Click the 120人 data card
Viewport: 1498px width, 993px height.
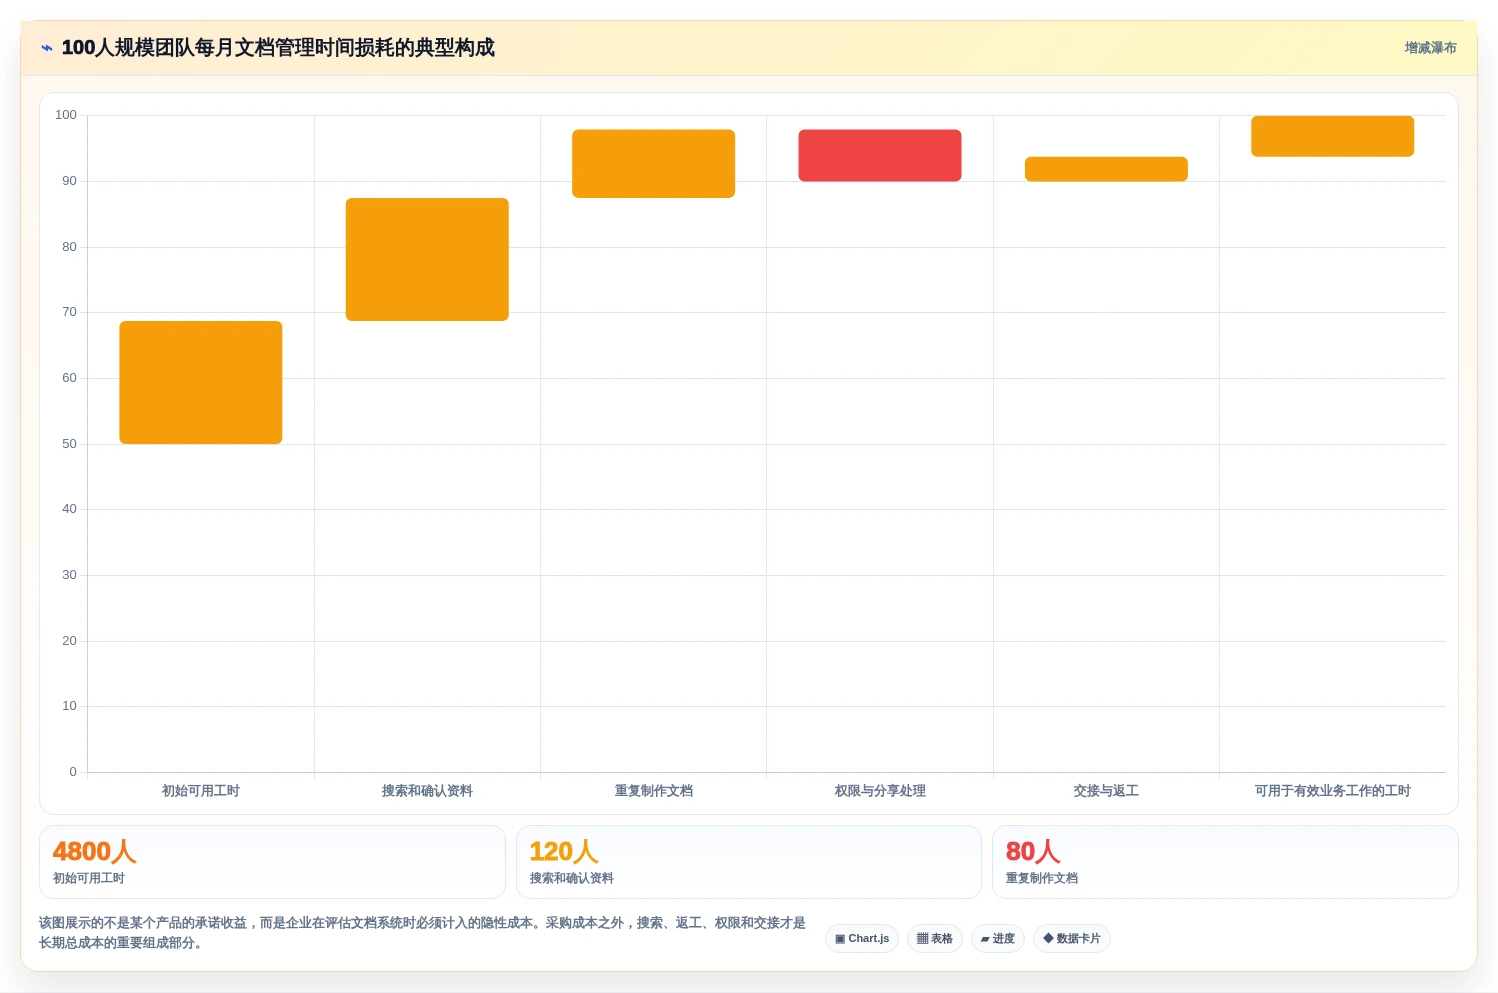(x=749, y=862)
